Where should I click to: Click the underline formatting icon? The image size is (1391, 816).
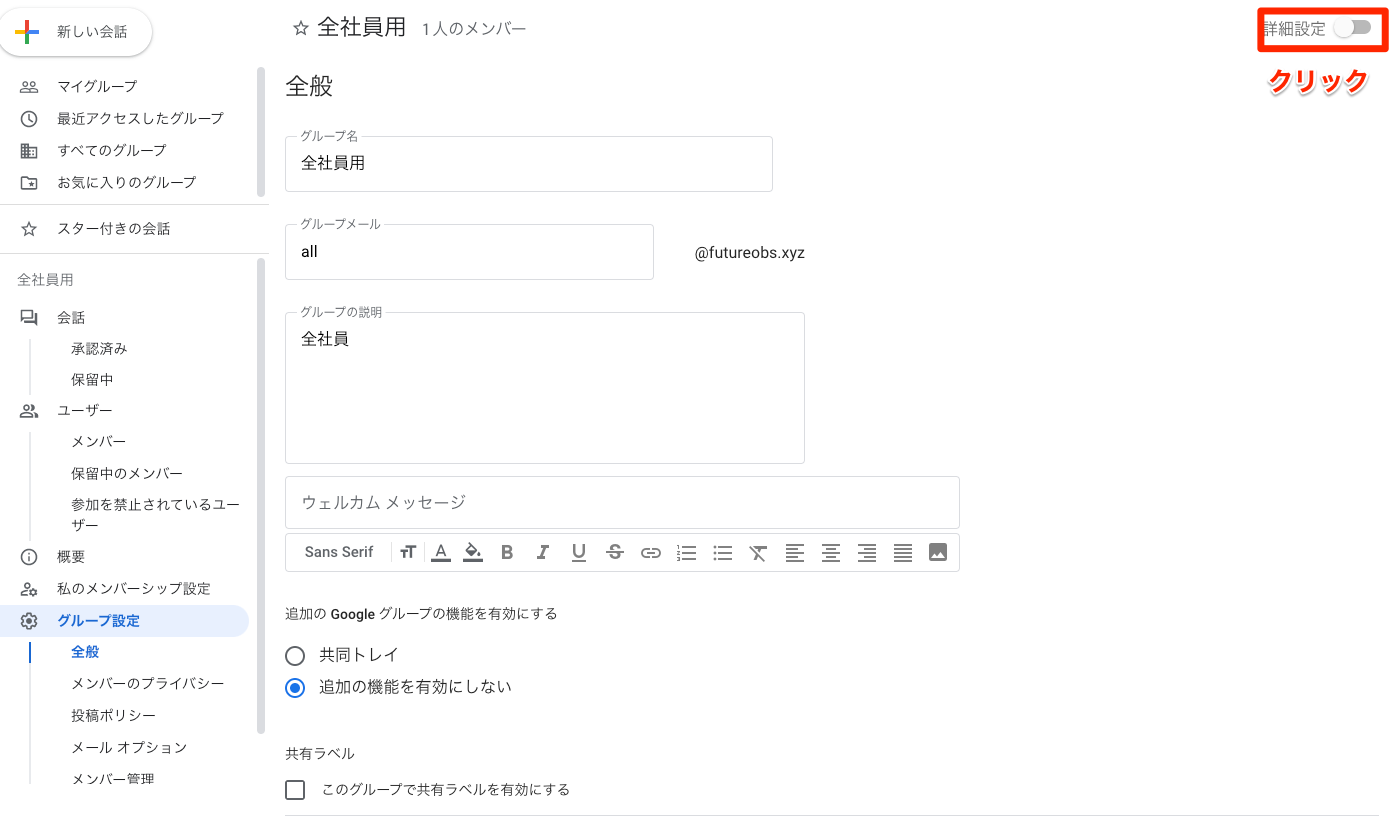[579, 552]
